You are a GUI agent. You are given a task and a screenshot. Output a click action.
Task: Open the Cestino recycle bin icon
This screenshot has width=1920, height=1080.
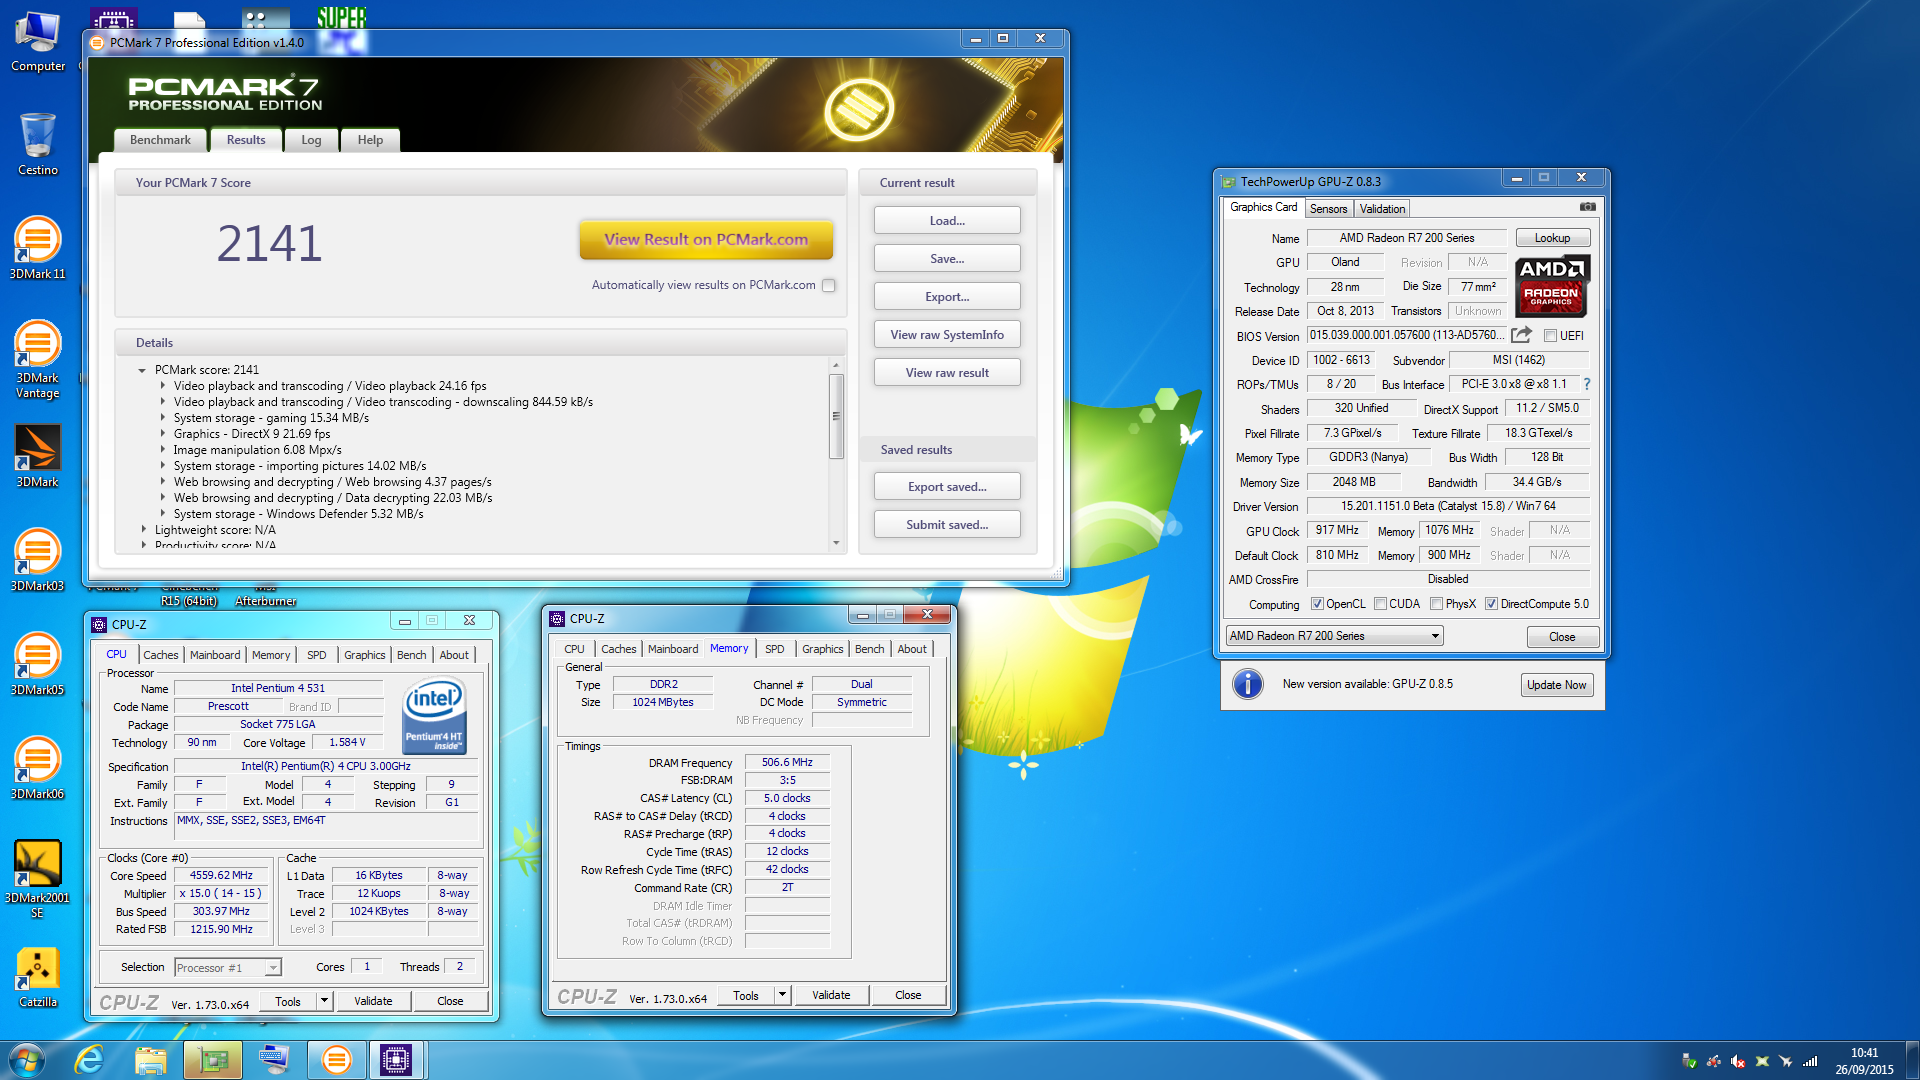[38, 144]
